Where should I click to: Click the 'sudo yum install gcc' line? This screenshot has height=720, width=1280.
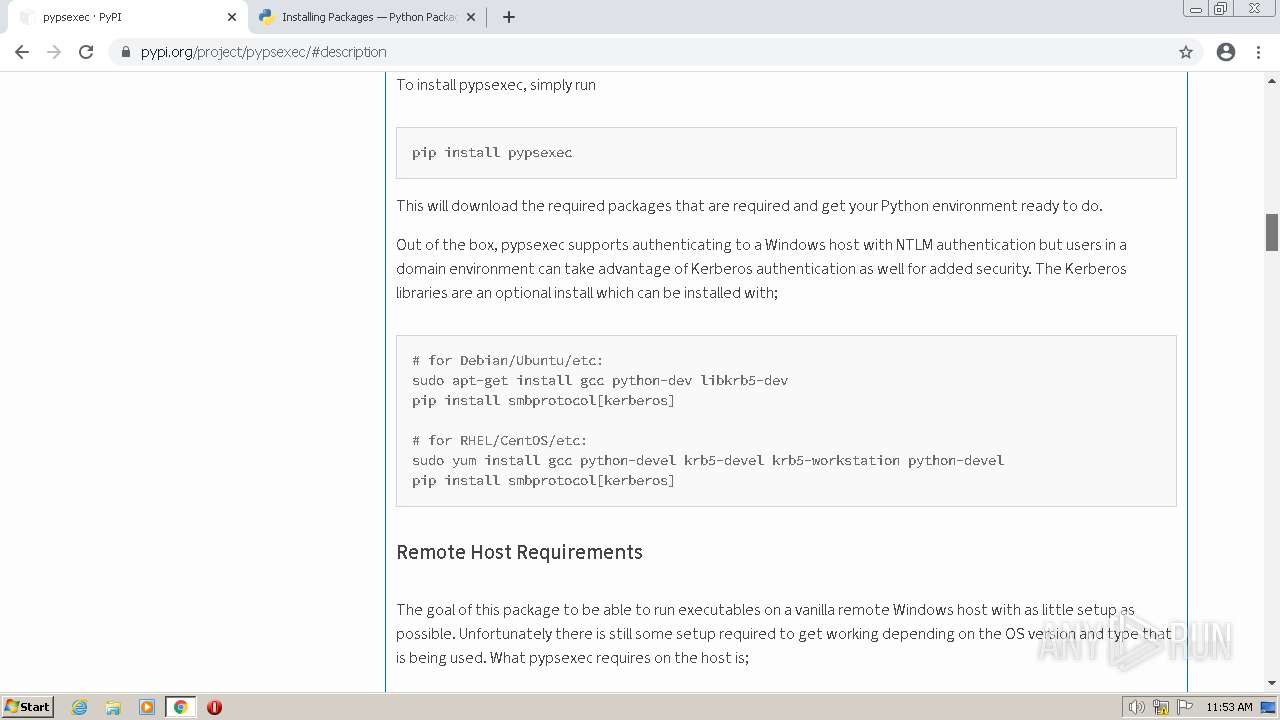click(708, 460)
